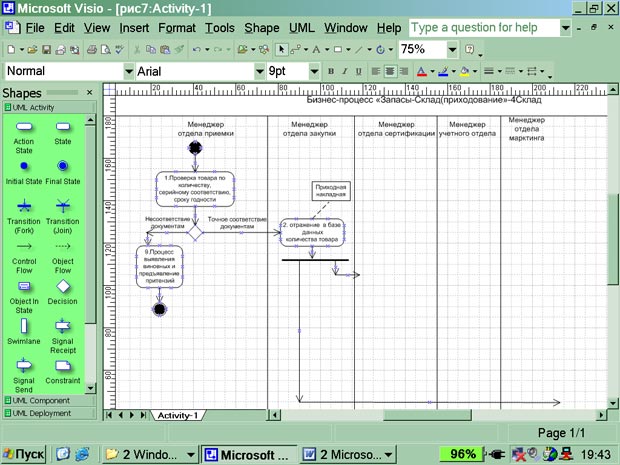
Task: Open the File menu
Action: tap(35, 28)
